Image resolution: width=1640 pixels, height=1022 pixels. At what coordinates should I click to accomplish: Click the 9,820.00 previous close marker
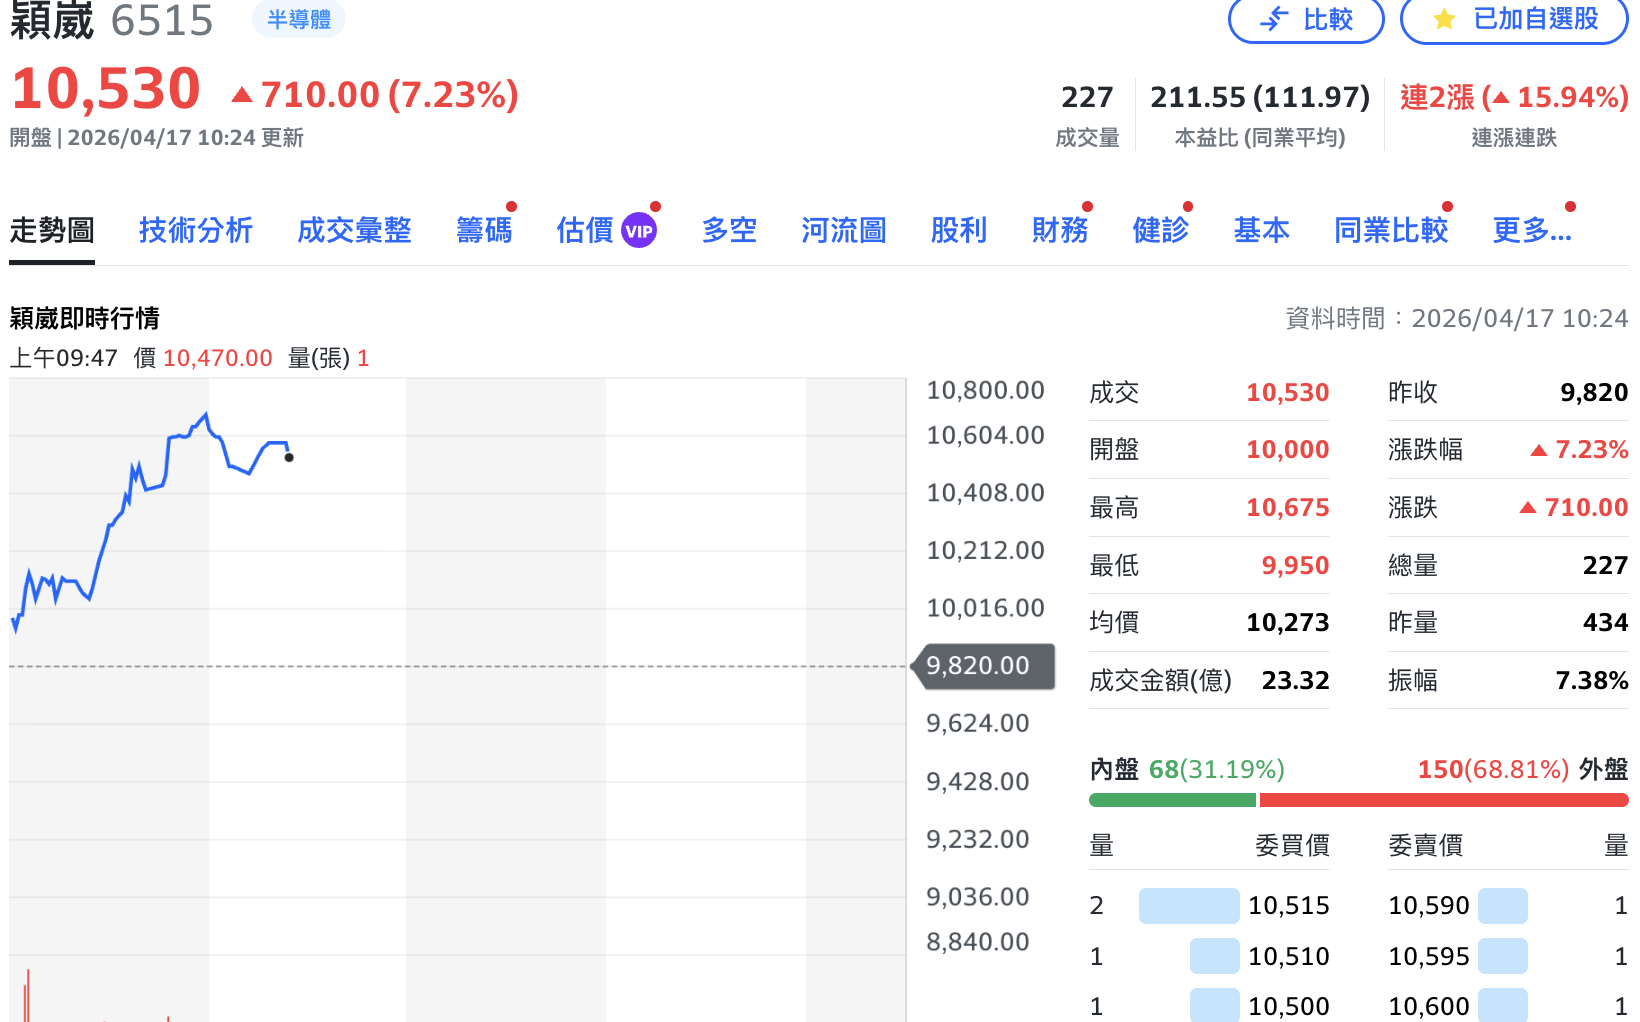pyautogui.click(x=981, y=665)
